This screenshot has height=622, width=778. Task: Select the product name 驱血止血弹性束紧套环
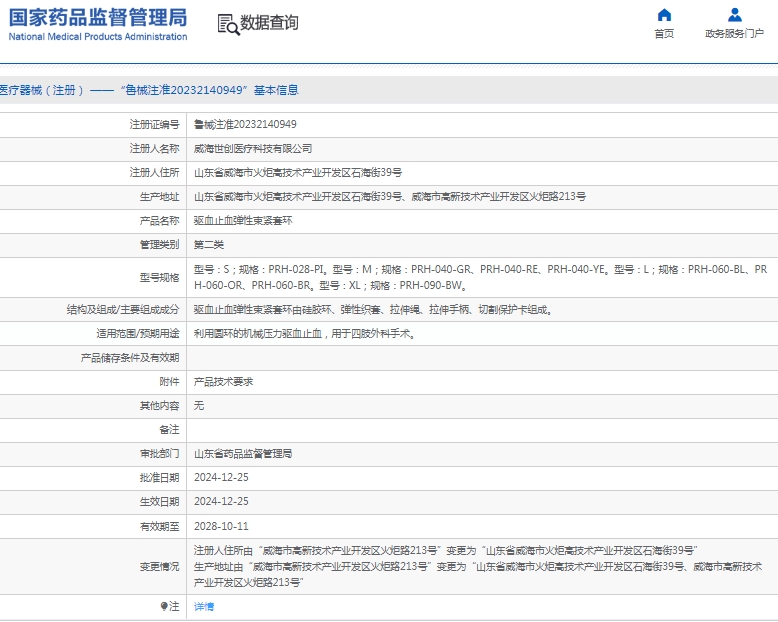(x=243, y=221)
